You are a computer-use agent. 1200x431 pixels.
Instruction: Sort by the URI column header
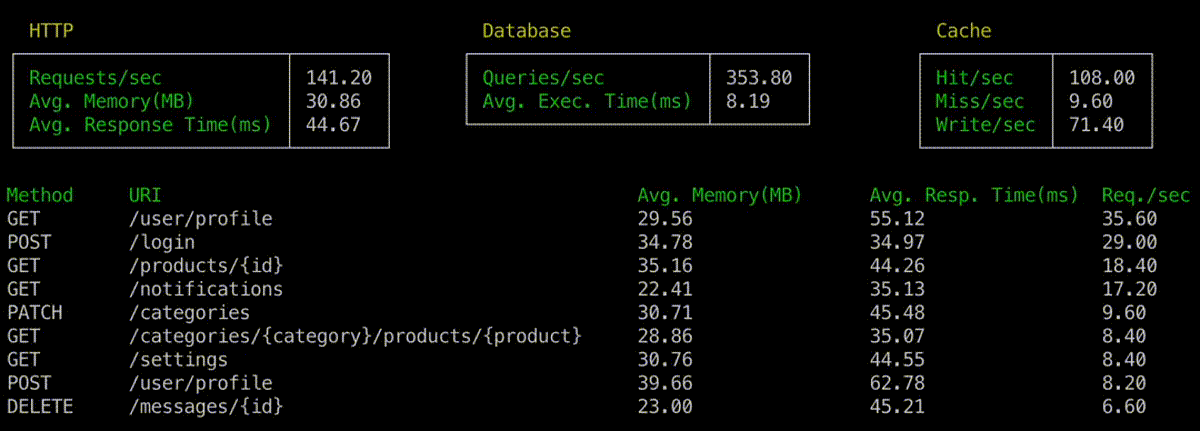click(145, 195)
